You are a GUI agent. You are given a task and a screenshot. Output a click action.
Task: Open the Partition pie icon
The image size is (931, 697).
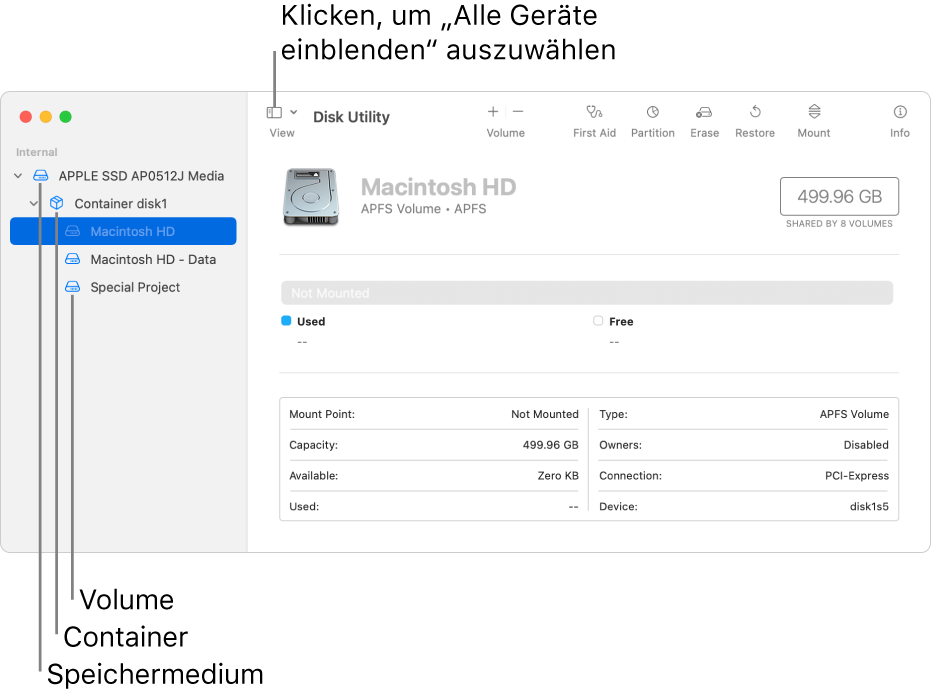click(653, 112)
